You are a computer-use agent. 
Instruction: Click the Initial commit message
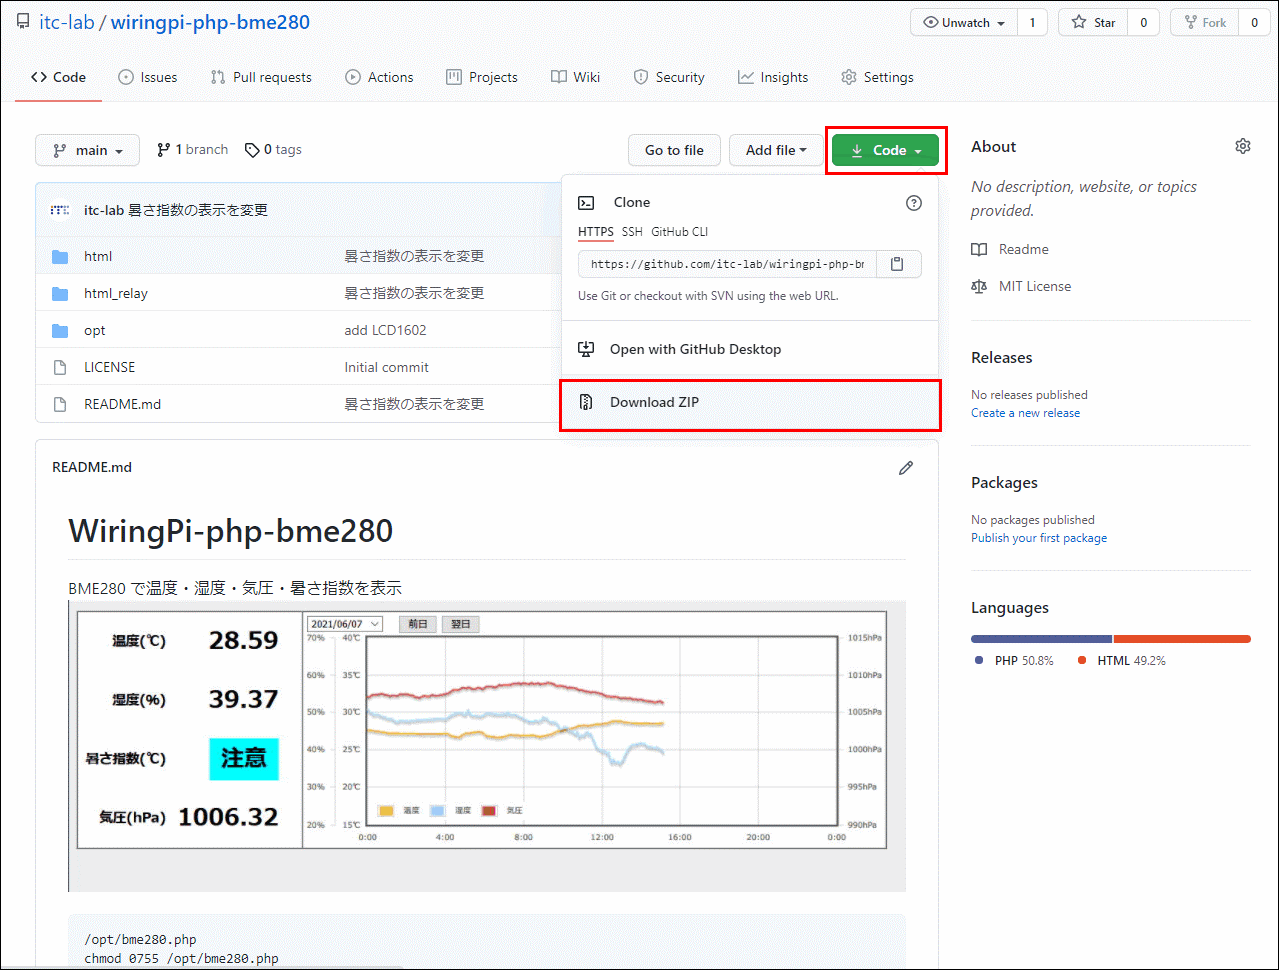[387, 368]
